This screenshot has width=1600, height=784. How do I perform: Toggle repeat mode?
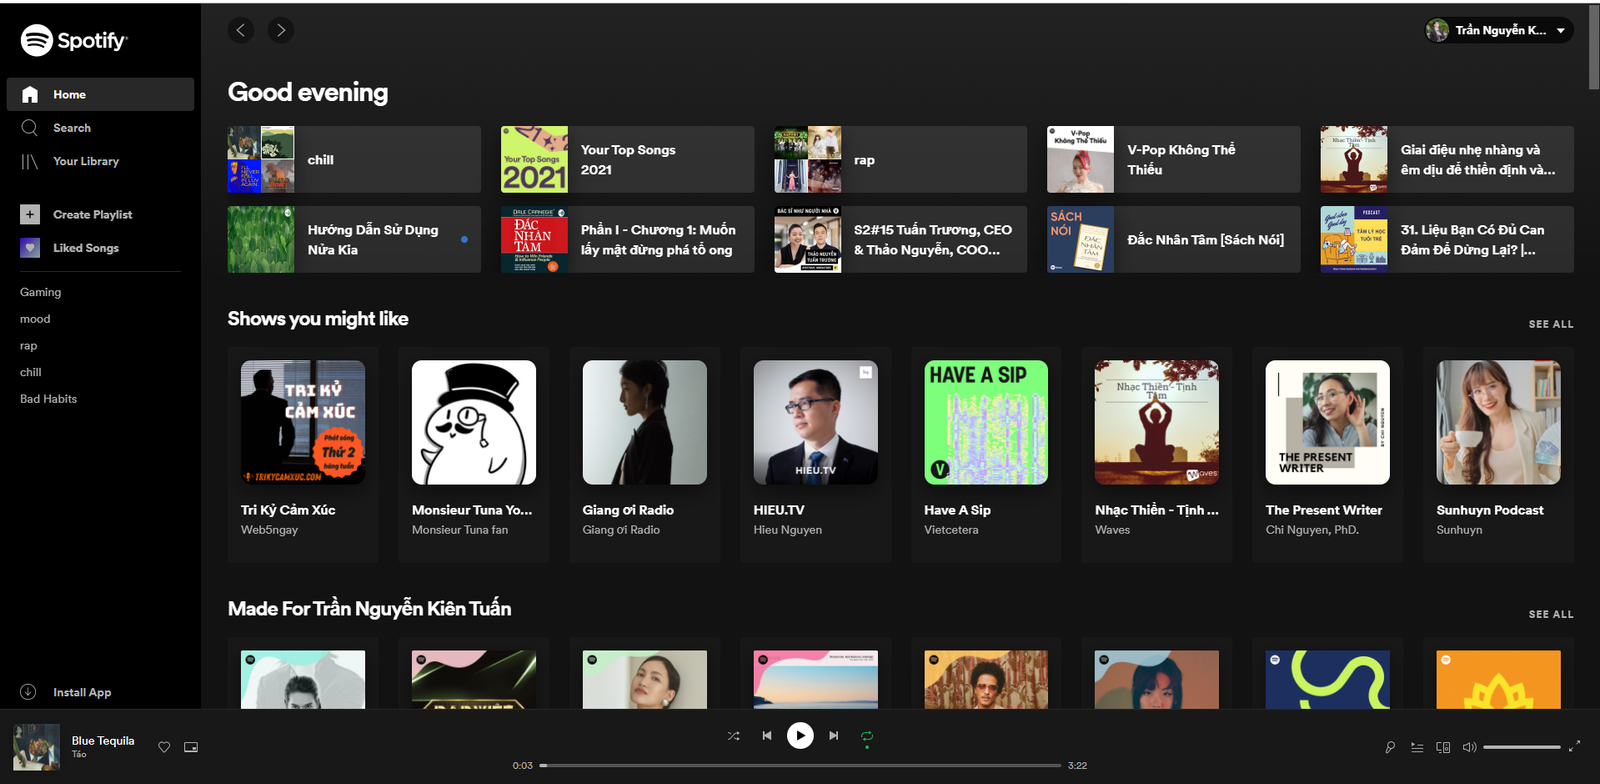(x=867, y=736)
